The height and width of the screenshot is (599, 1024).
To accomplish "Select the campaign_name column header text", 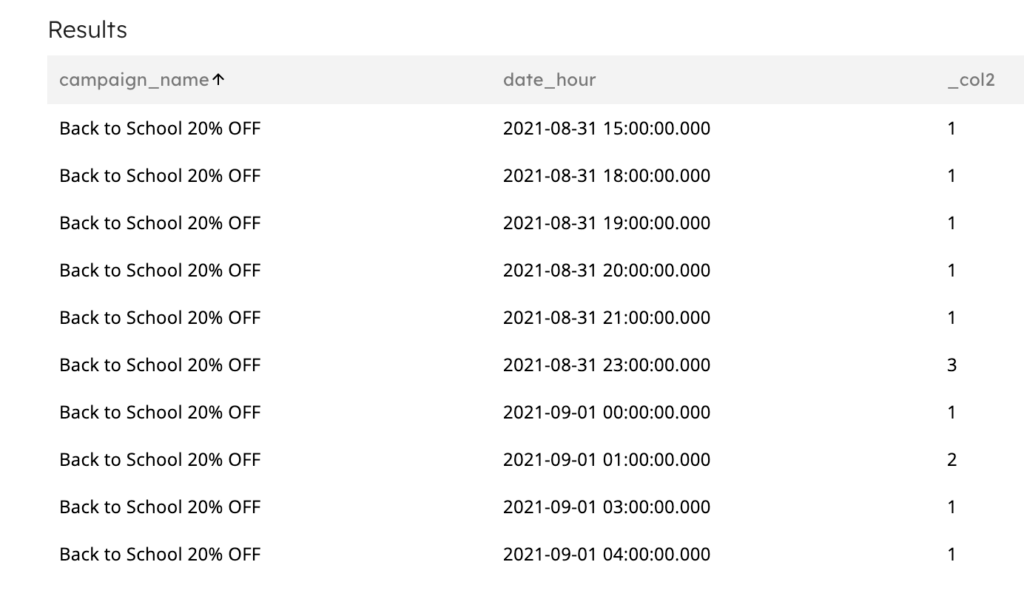I will tap(134, 80).
